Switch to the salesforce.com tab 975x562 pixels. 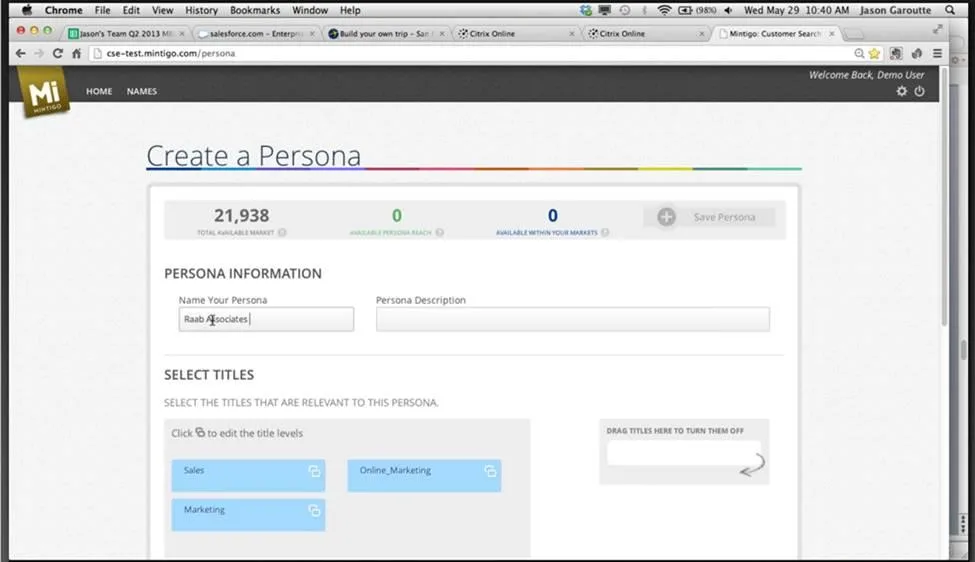point(255,34)
